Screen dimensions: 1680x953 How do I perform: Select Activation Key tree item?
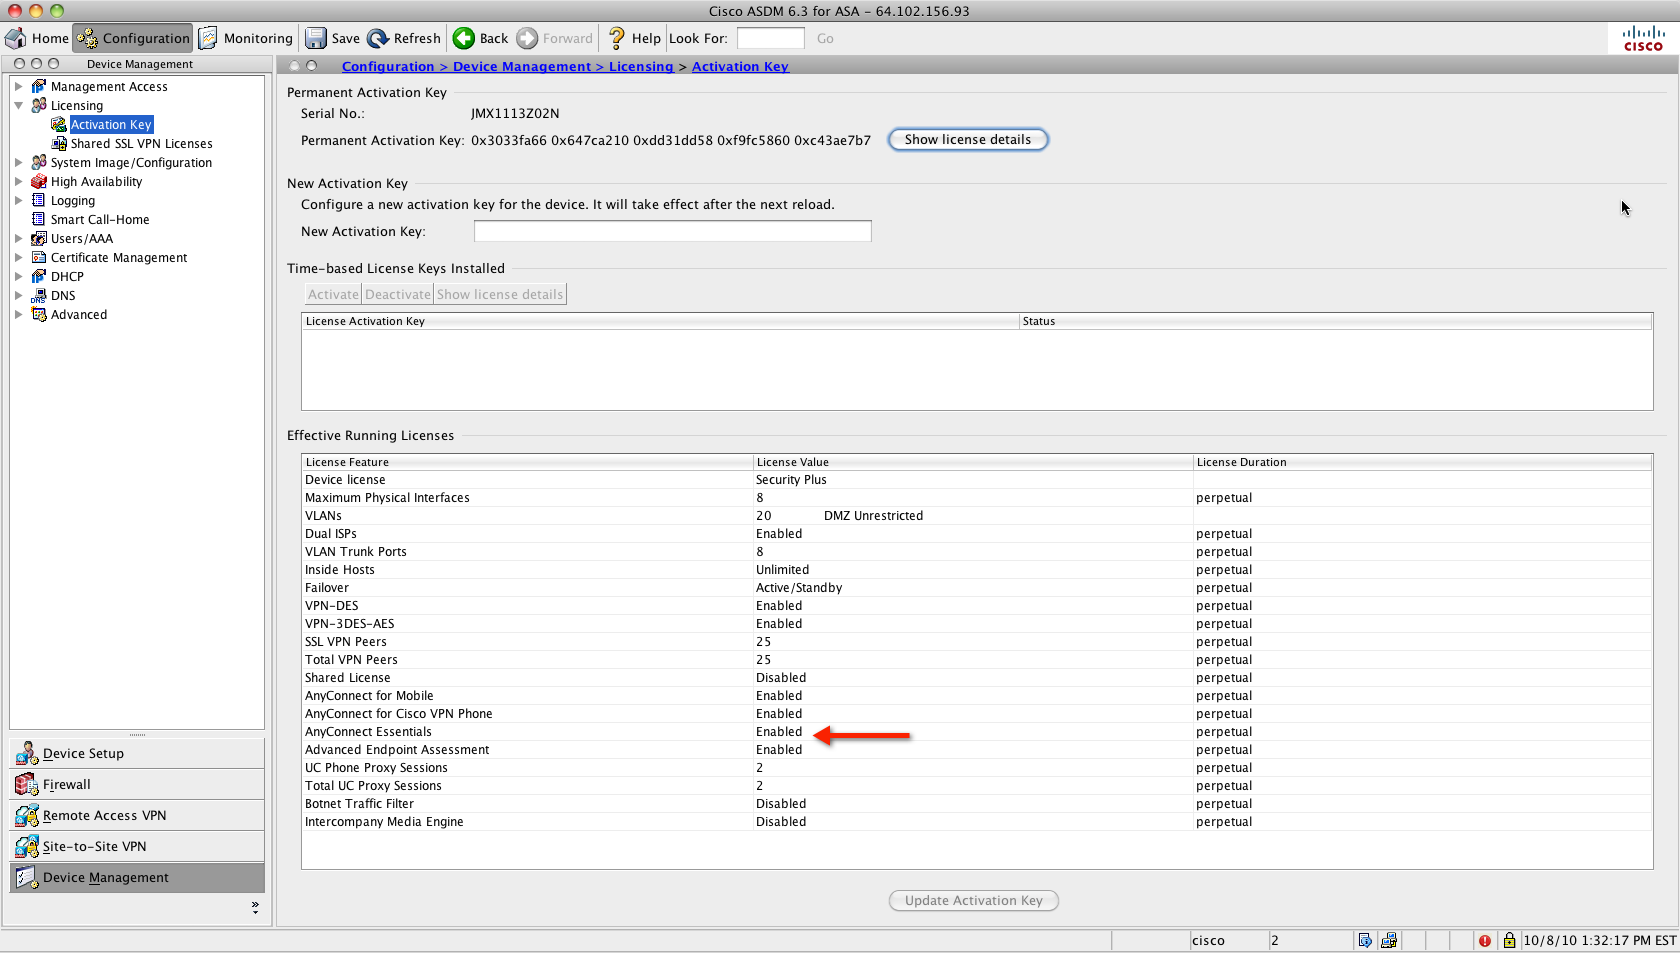pos(111,125)
